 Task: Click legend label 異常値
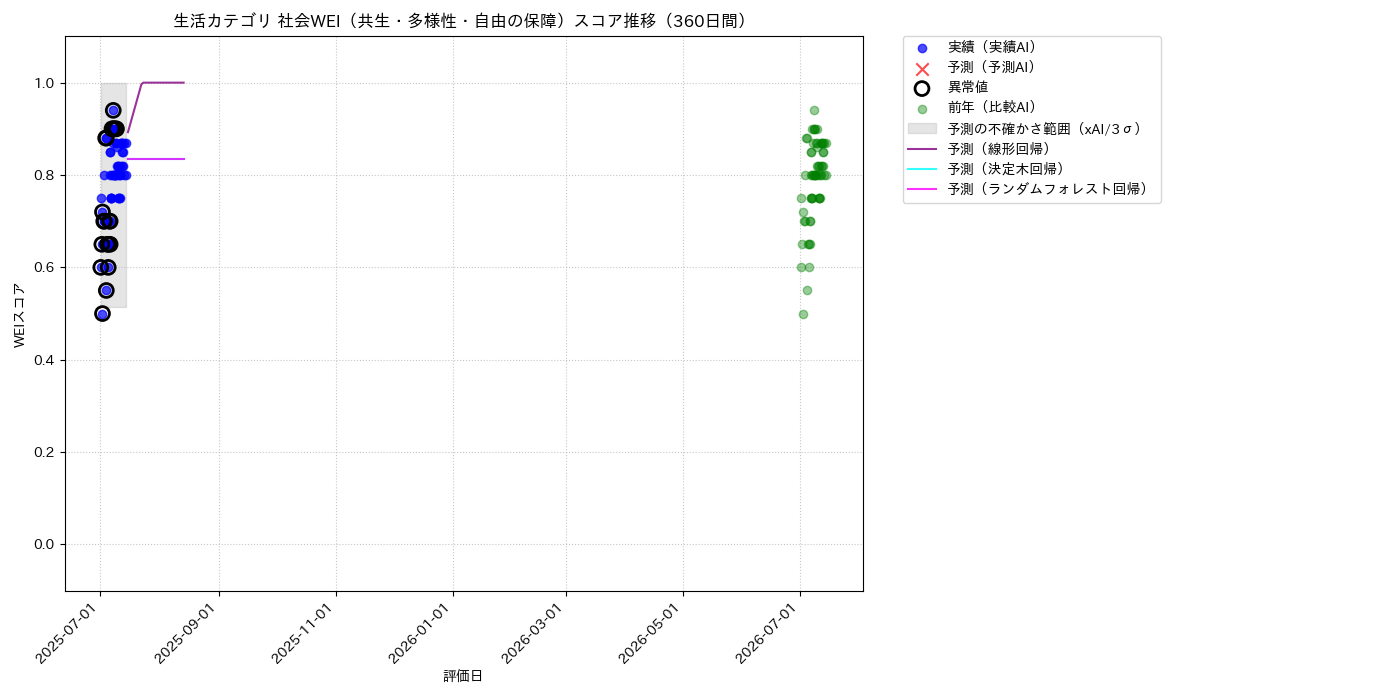pyautogui.click(x=968, y=87)
